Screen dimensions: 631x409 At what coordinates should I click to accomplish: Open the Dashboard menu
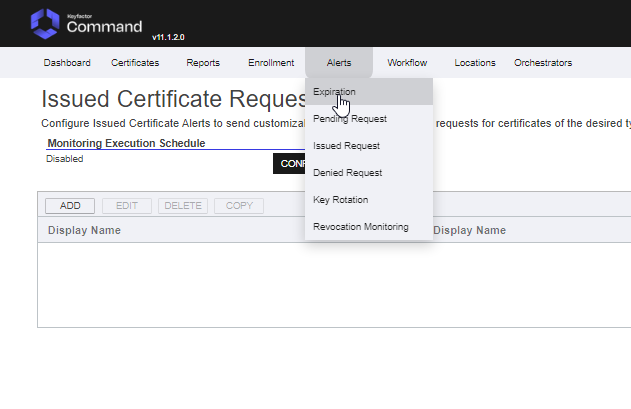(67, 63)
